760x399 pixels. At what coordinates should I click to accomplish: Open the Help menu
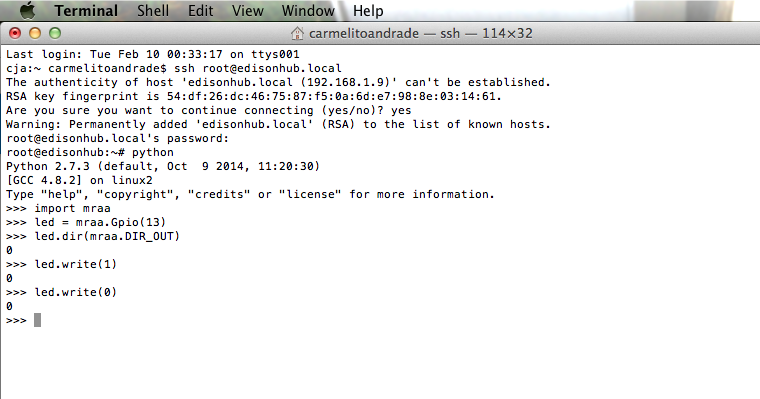pyautogui.click(x=368, y=11)
